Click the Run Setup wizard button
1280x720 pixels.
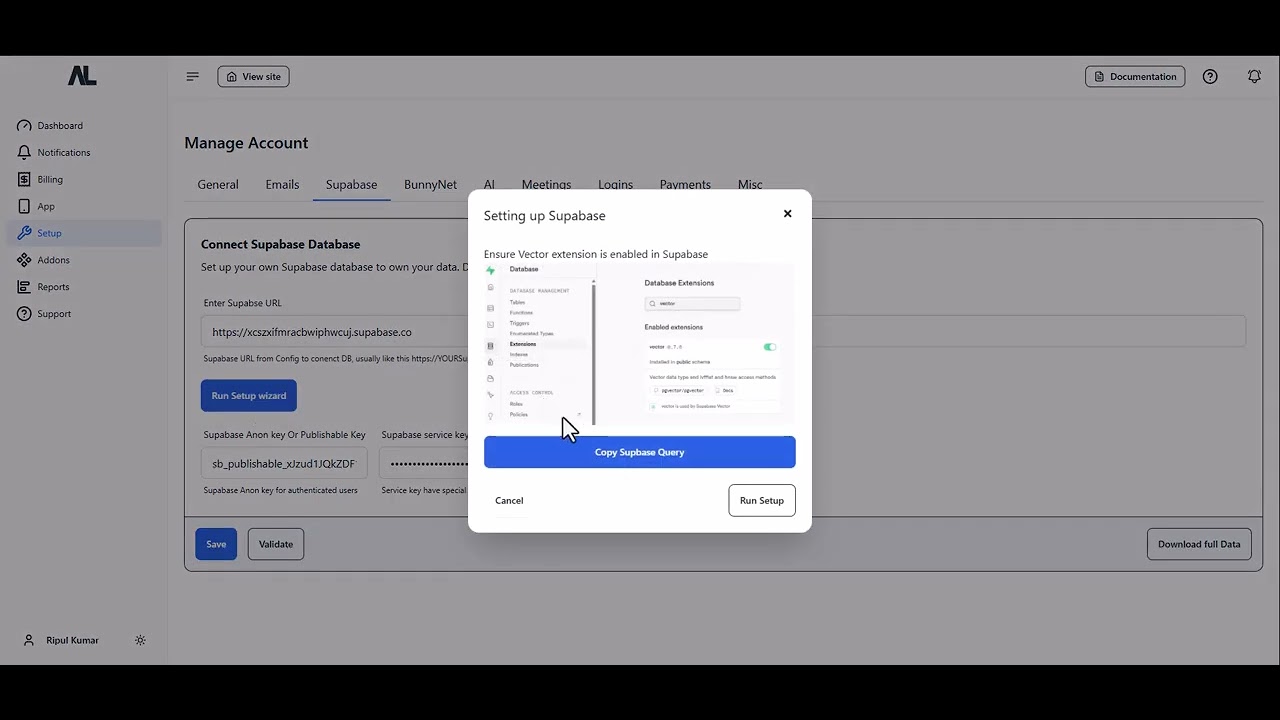click(249, 396)
